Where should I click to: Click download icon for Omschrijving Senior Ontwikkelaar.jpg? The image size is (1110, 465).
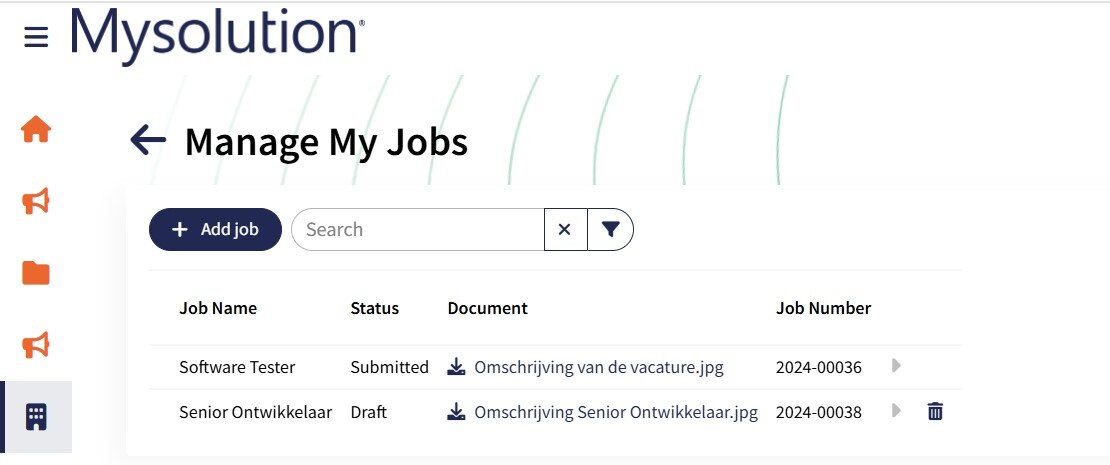pyautogui.click(x=457, y=411)
